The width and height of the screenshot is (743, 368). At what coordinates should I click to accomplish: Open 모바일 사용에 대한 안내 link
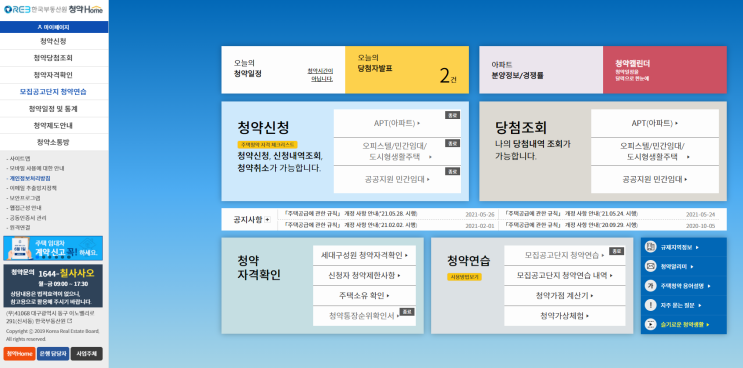[36, 168]
